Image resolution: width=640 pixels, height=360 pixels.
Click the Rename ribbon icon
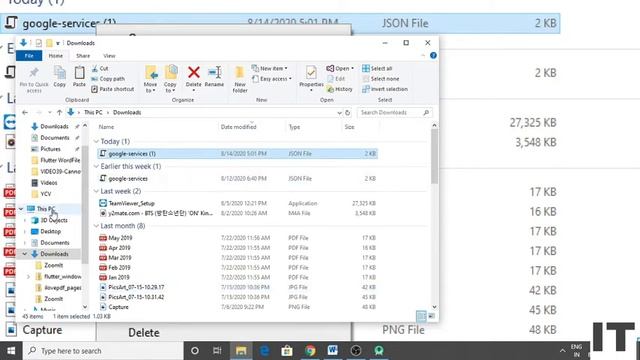[x=214, y=73]
